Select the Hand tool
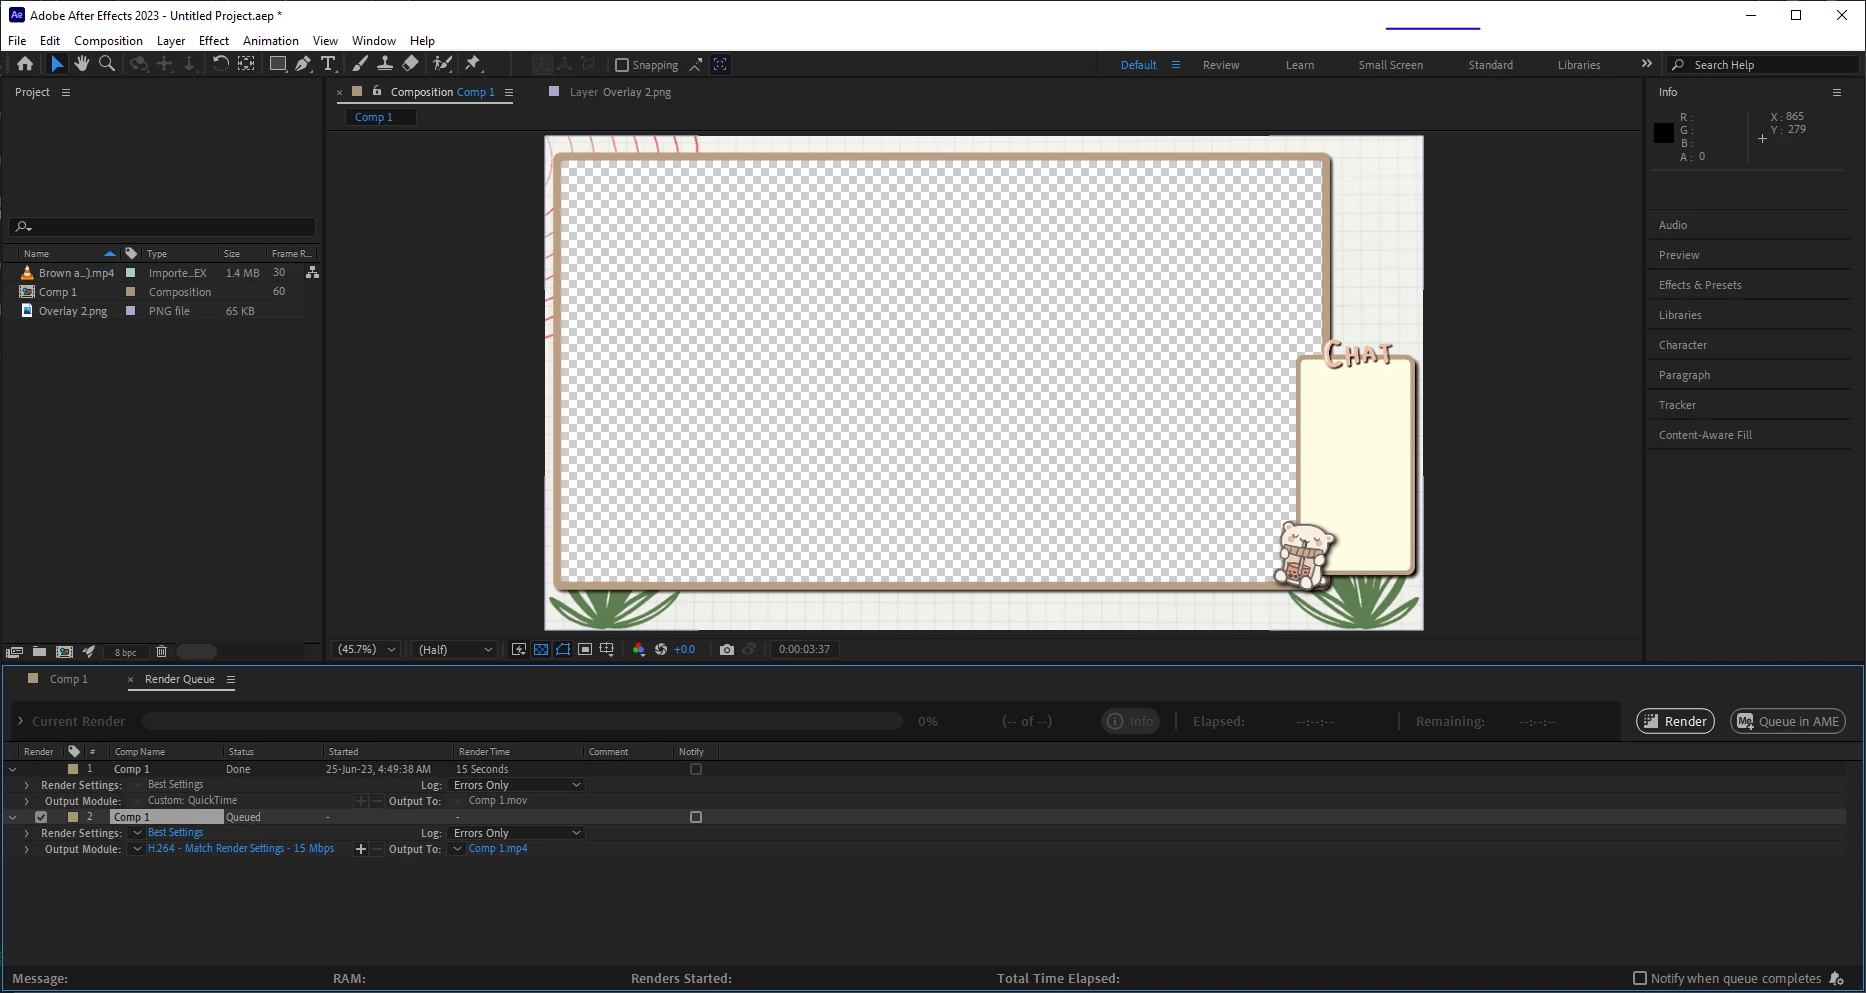Image resolution: width=1866 pixels, height=993 pixels. click(x=82, y=64)
